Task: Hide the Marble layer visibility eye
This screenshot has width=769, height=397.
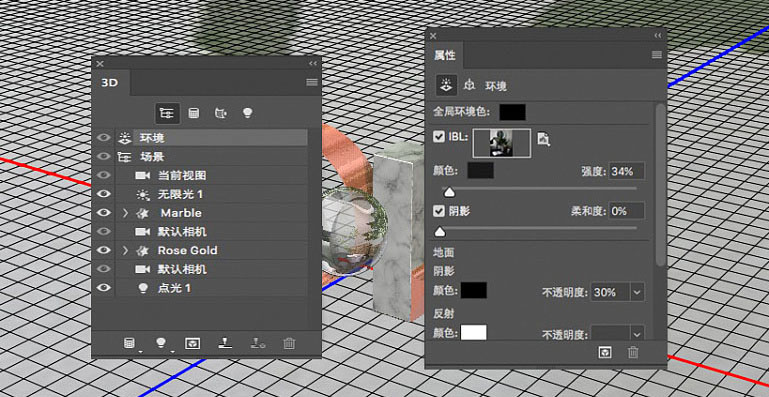Action: (103, 212)
